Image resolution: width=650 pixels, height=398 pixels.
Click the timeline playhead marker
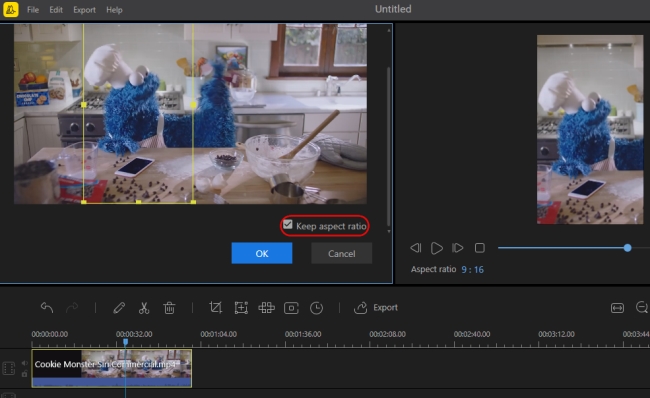point(125,342)
